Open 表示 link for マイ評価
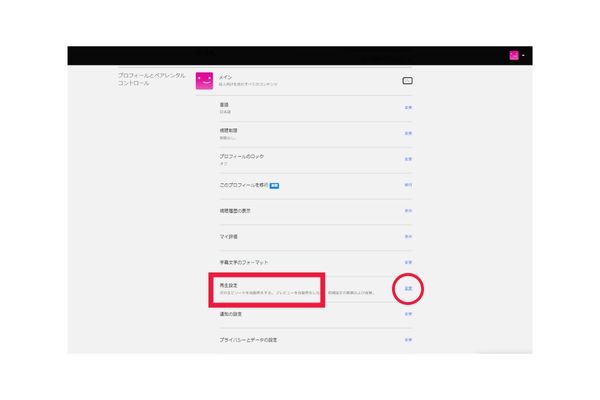 coord(408,237)
